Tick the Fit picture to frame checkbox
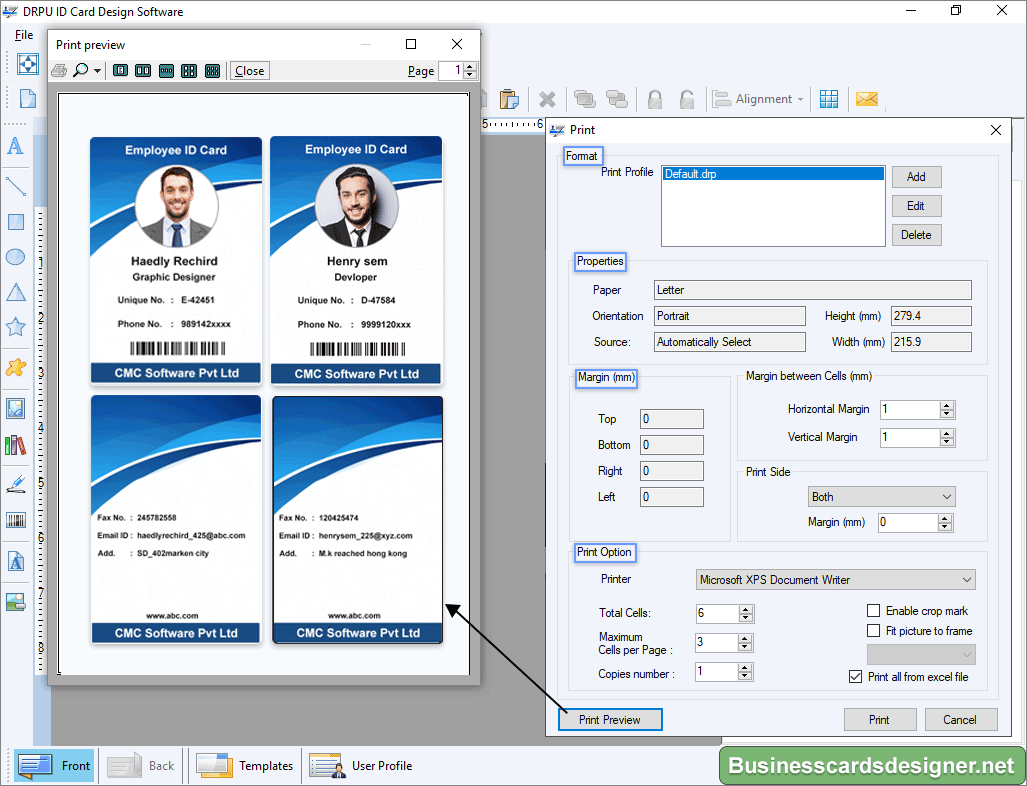 [873, 630]
